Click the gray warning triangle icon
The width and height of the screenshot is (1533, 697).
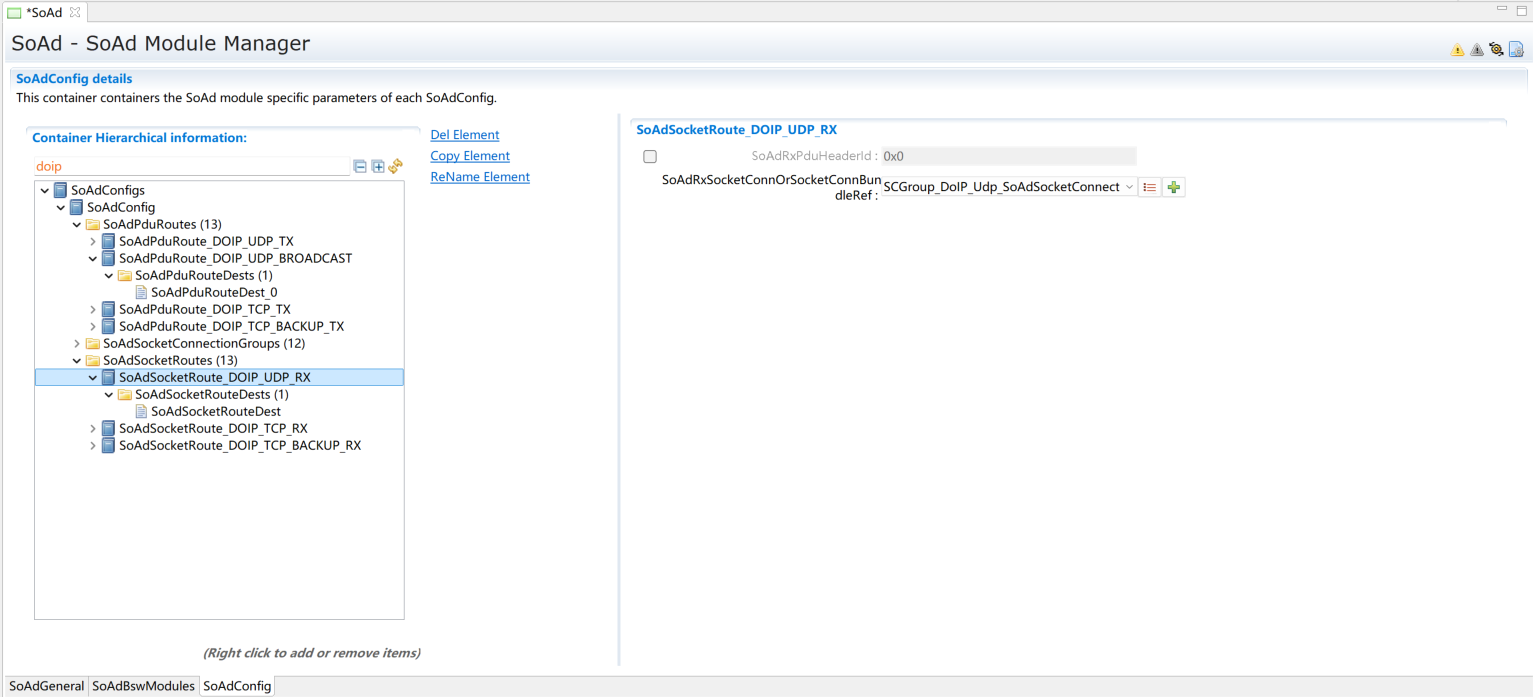[x=1476, y=50]
